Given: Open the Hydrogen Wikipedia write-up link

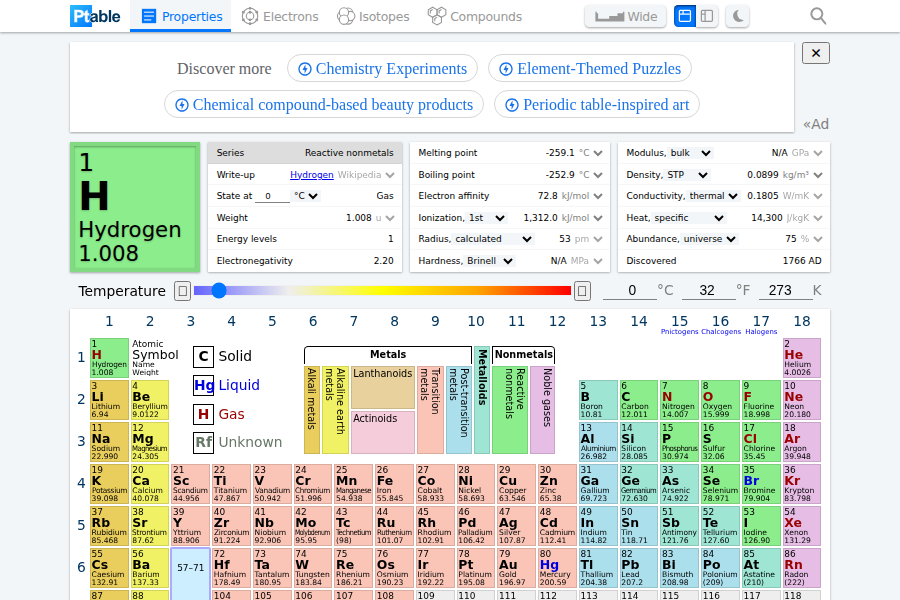Looking at the screenshot, I should point(312,175).
